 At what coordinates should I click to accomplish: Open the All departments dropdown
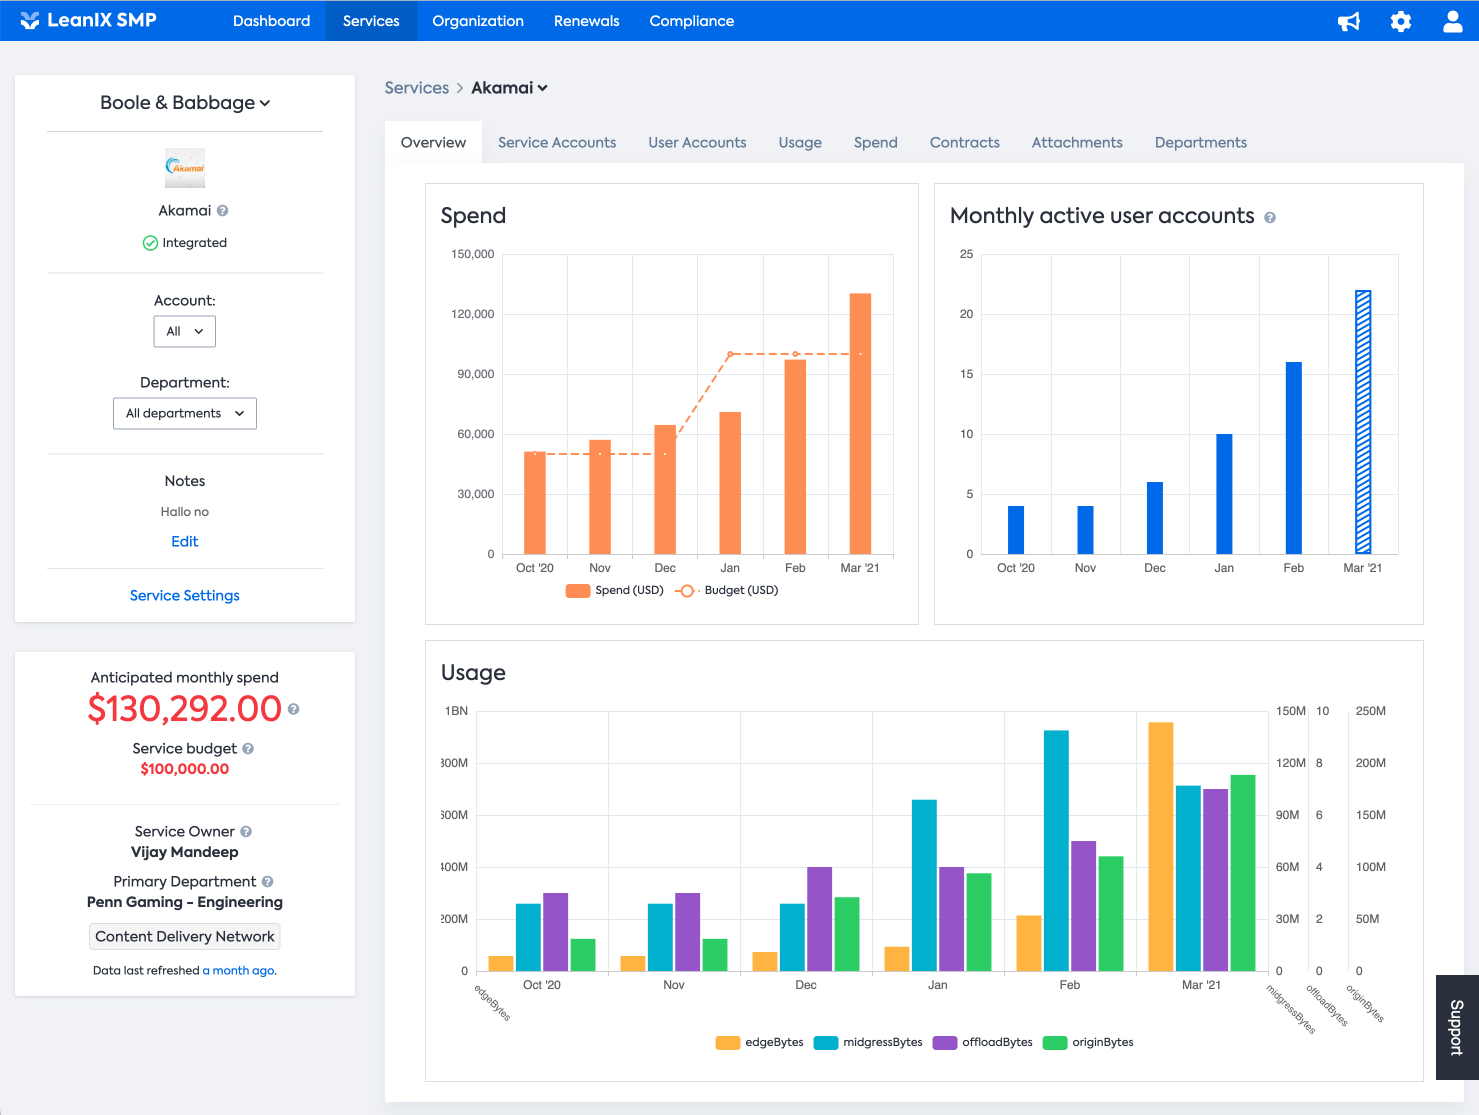(x=185, y=413)
